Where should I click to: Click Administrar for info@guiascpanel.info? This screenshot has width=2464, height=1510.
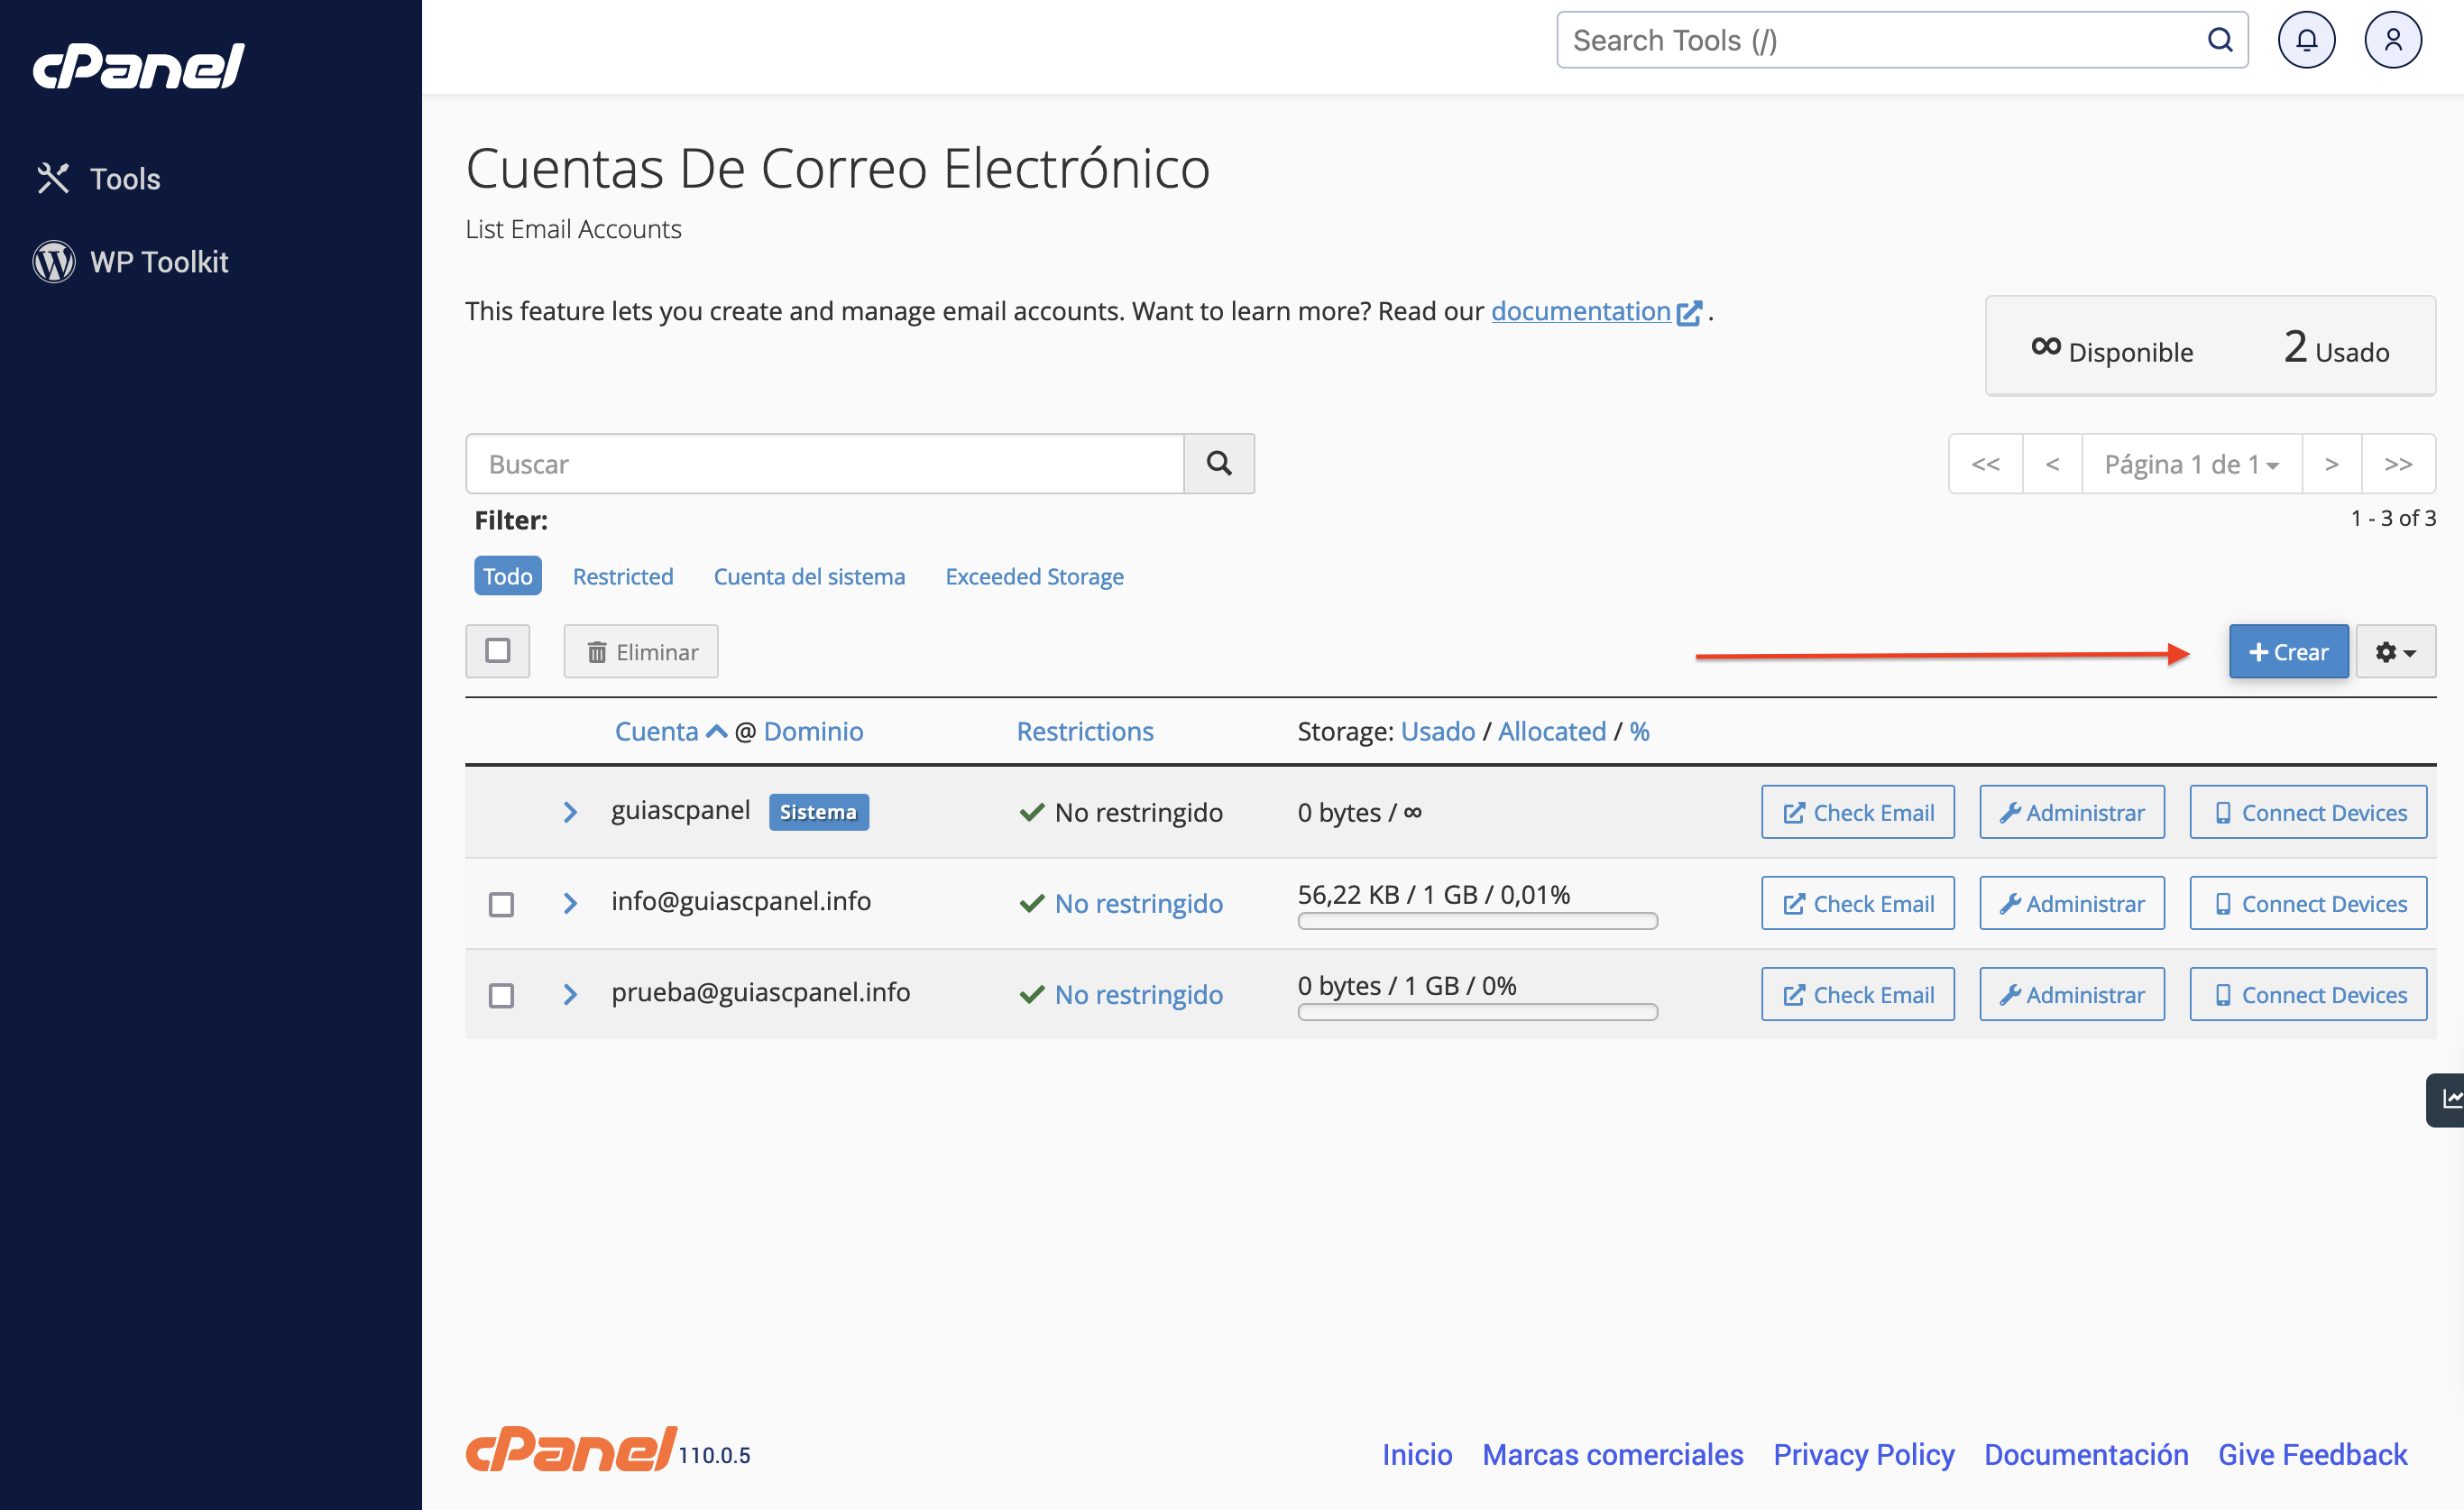pos(2072,903)
